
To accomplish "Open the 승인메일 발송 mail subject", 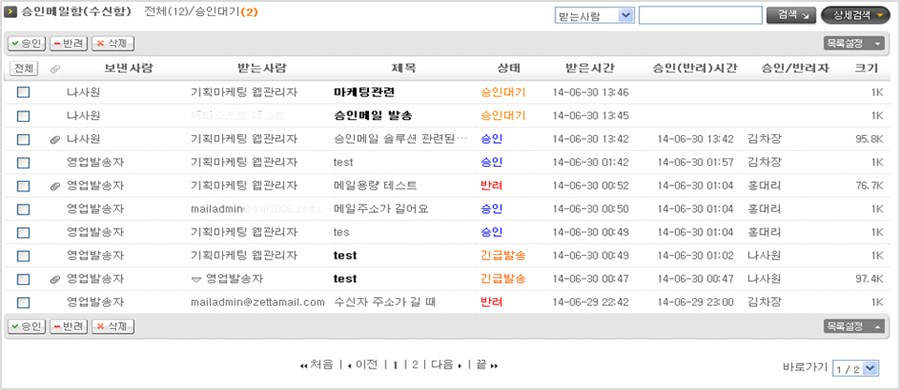I will pyautogui.click(x=373, y=115).
